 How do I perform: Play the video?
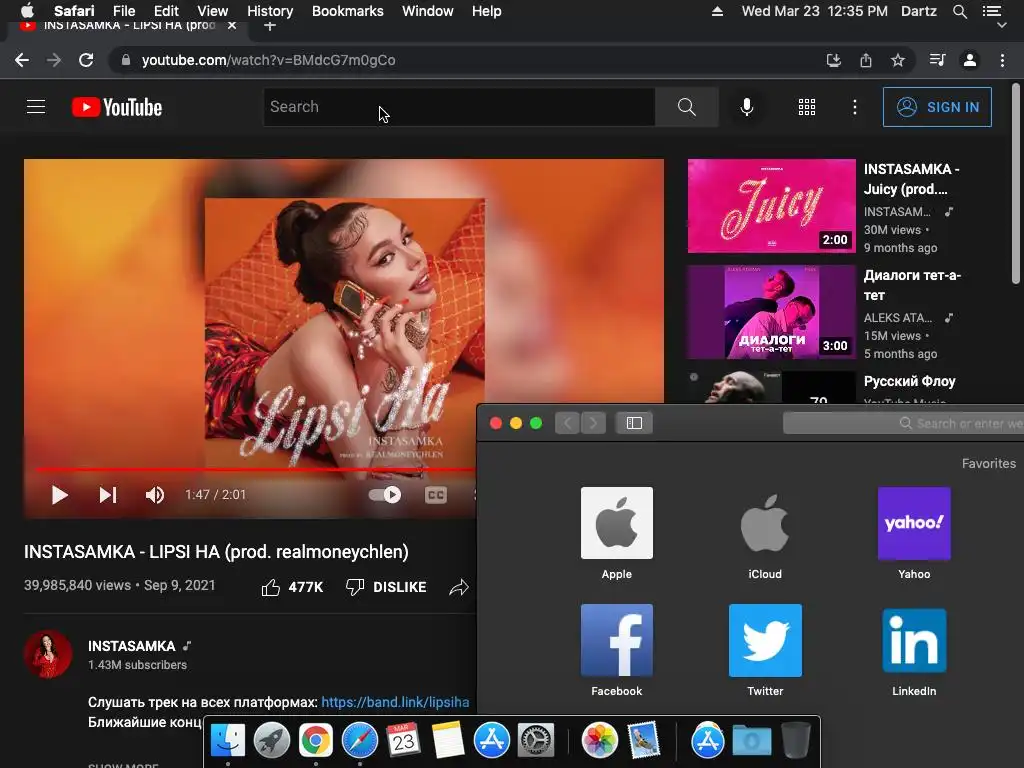pyautogui.click(x=59, y=495)
